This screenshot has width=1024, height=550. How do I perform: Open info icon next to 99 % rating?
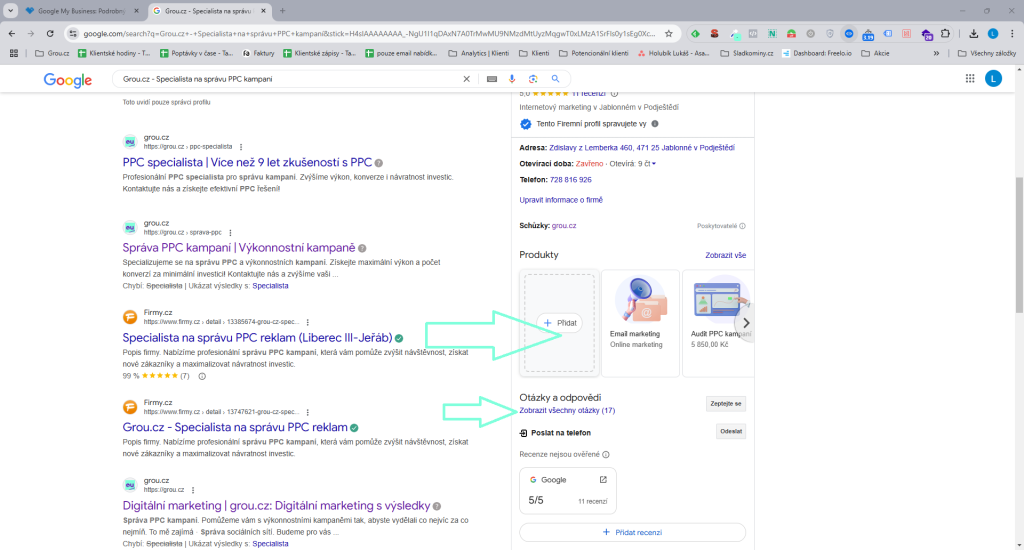coord(202,376)
